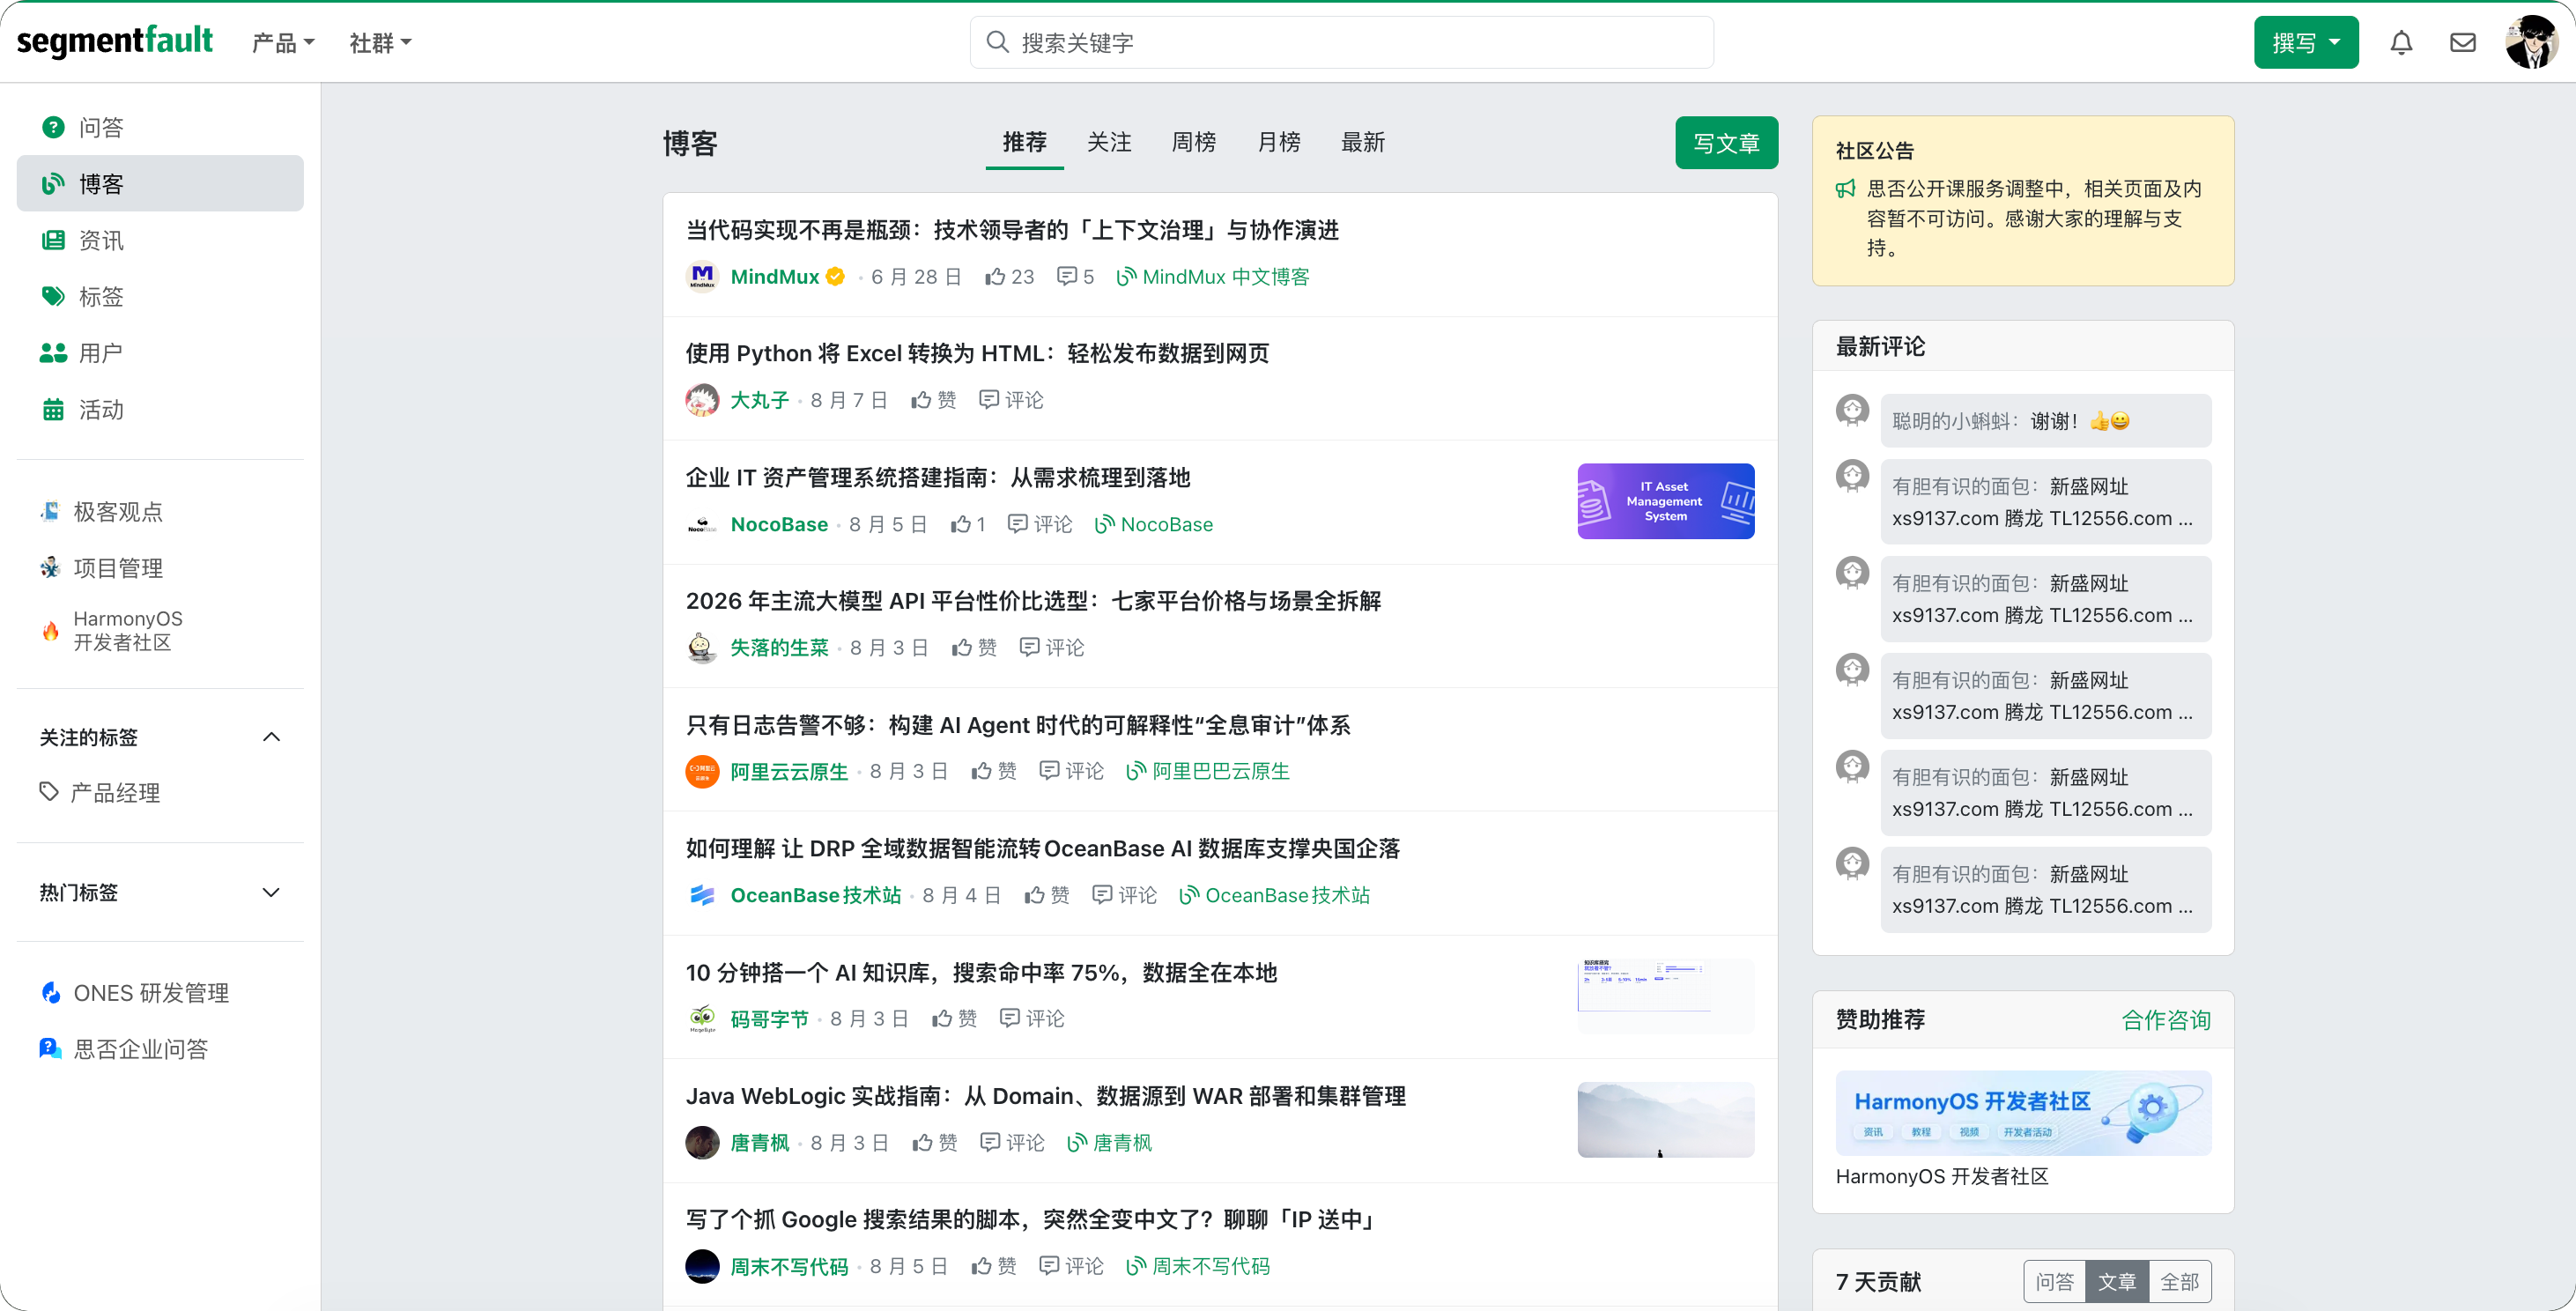Switch 7 天贡献 to 全部
2576x1311 pixels.
2180,1281
